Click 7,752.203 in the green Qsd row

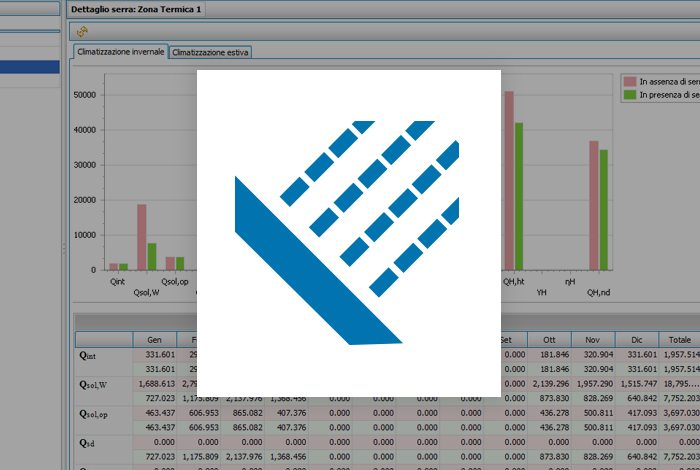tap(681, 457)
